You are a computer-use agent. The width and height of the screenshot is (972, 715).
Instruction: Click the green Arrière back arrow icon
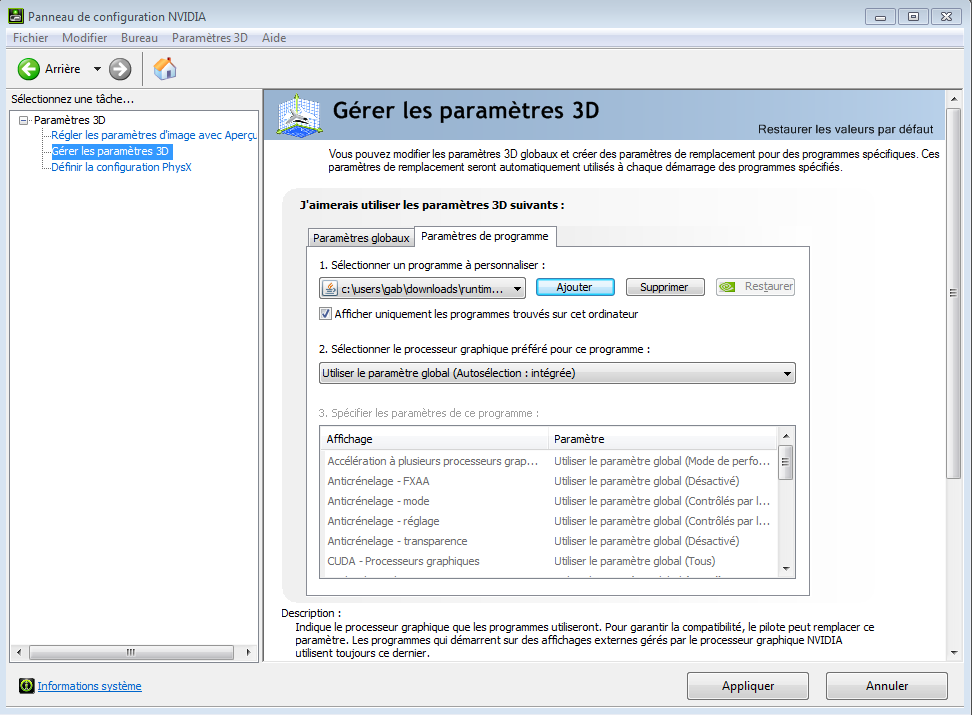pyautogui.click(x=29, y=69)
